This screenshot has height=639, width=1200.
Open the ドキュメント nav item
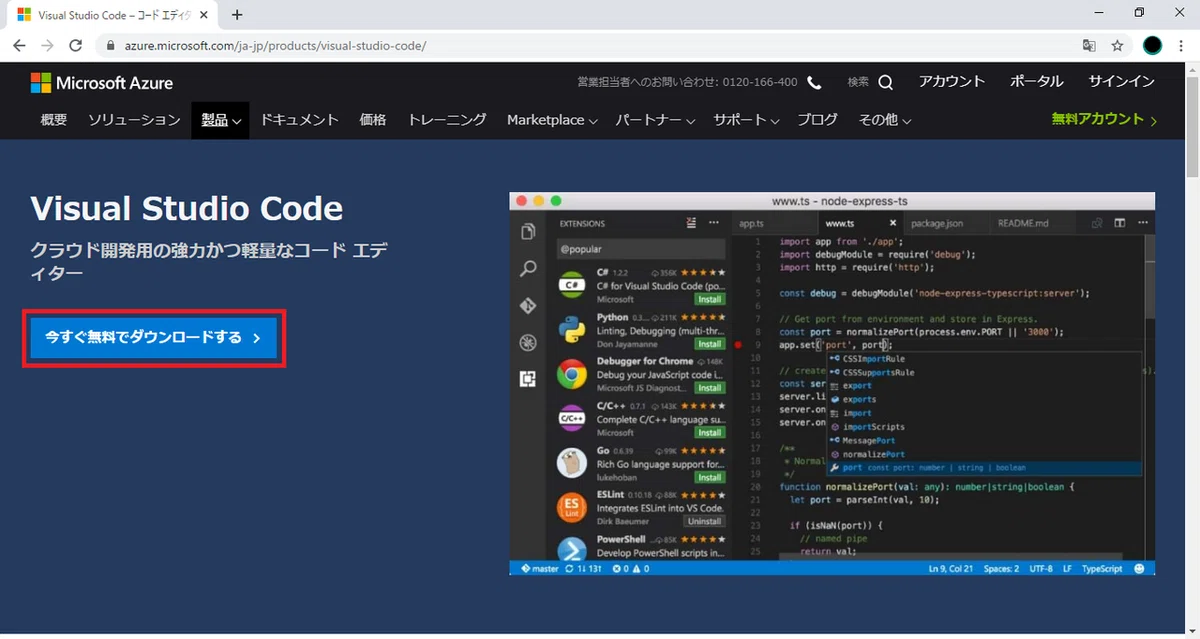coord(300,120)
